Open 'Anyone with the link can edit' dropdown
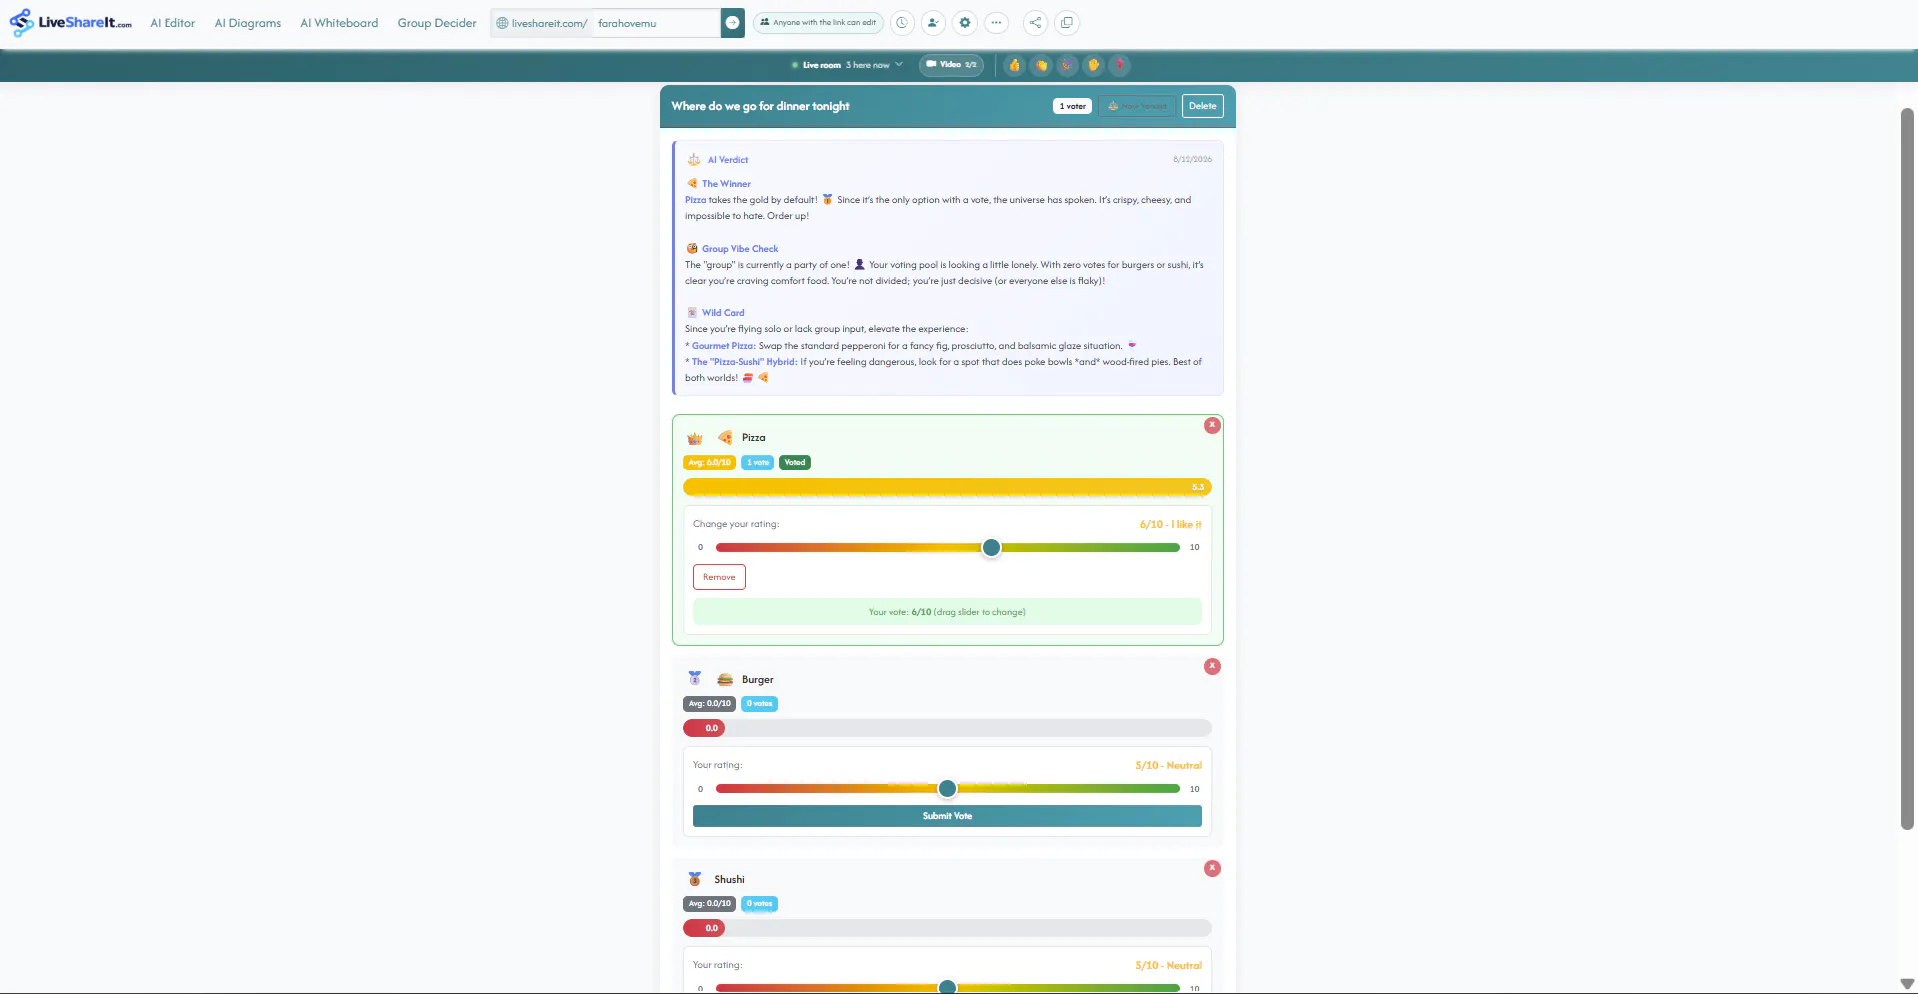Image resolution: width=1918 pixels, height=994 pixels. point(818,23)
